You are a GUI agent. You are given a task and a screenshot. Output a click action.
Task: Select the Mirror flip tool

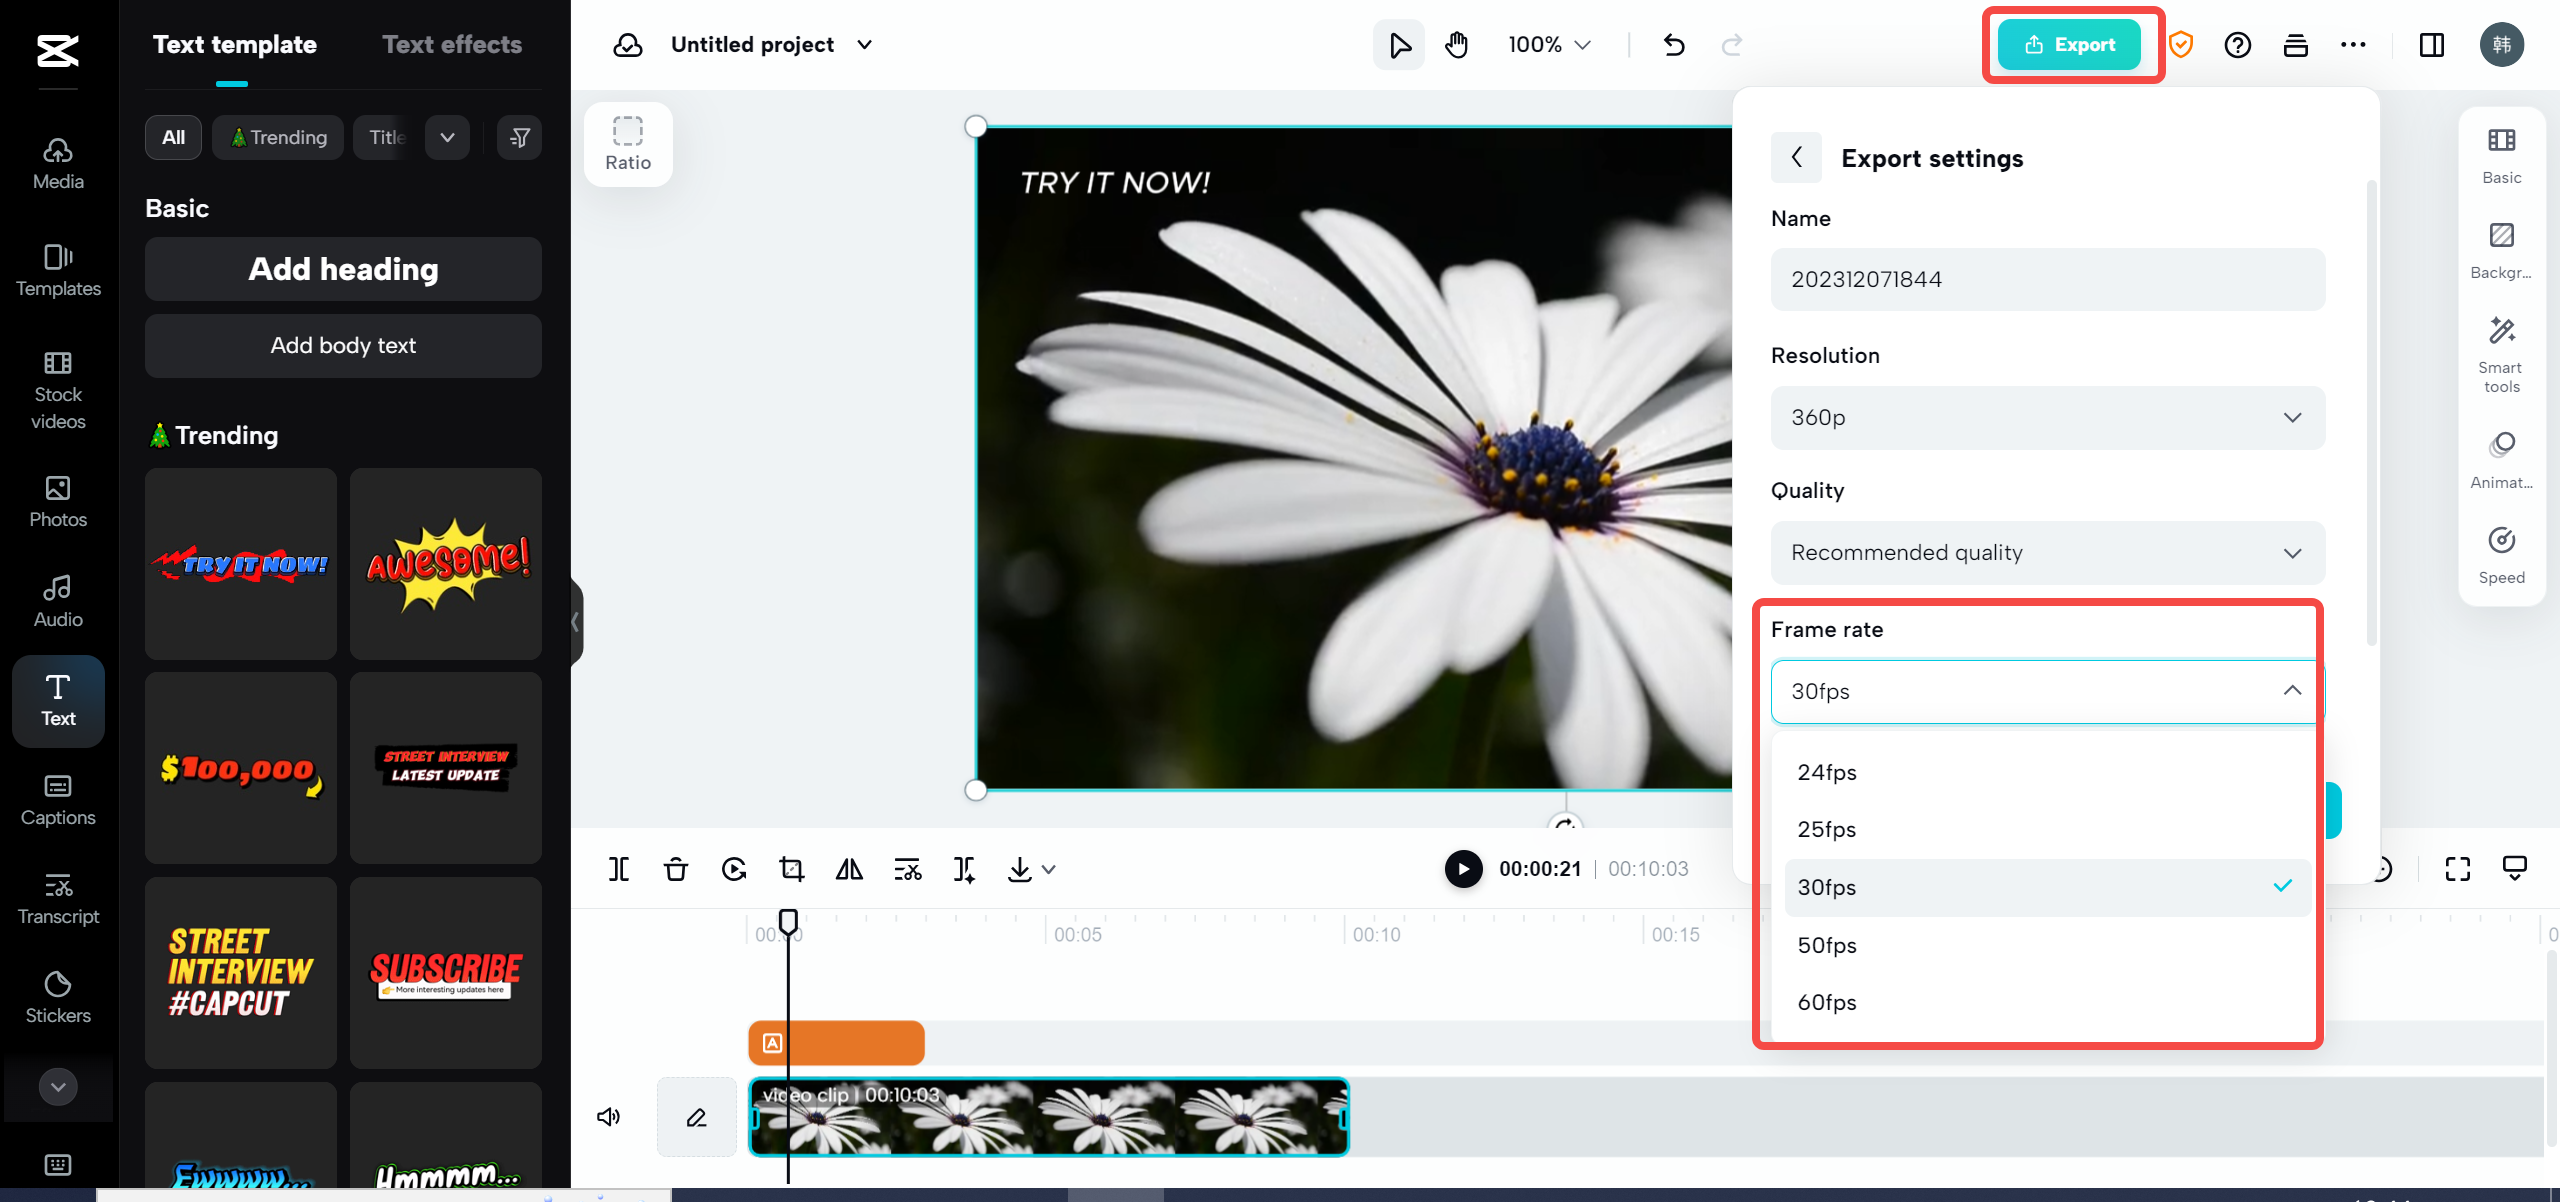849,869
